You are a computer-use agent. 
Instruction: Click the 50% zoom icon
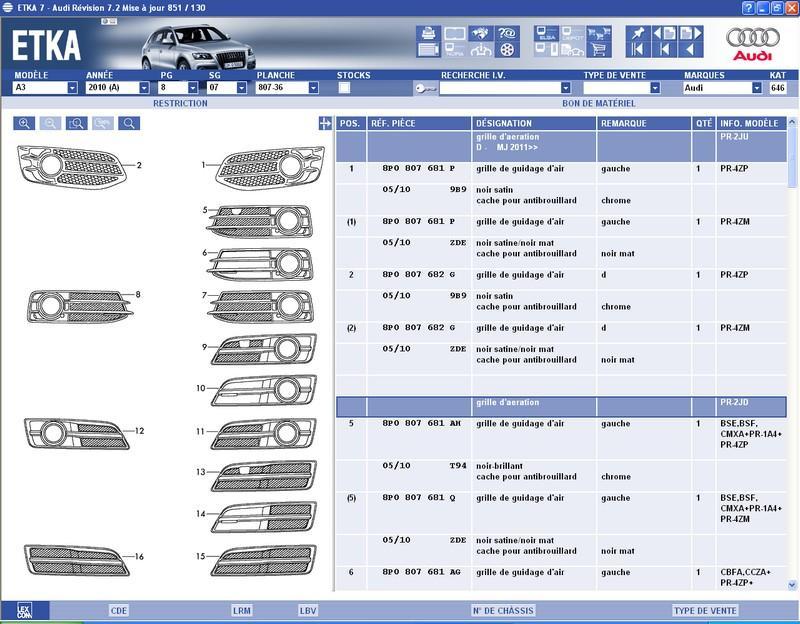click(103, 123)
